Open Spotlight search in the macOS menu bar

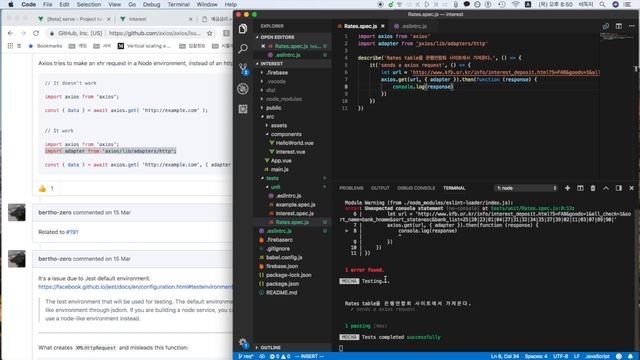(x=602, y=4)
